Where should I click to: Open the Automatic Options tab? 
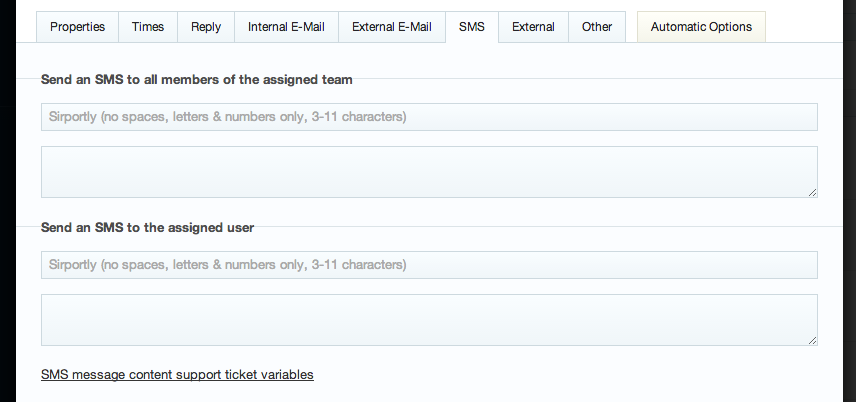pyautogui.click(x=701, y=27)
